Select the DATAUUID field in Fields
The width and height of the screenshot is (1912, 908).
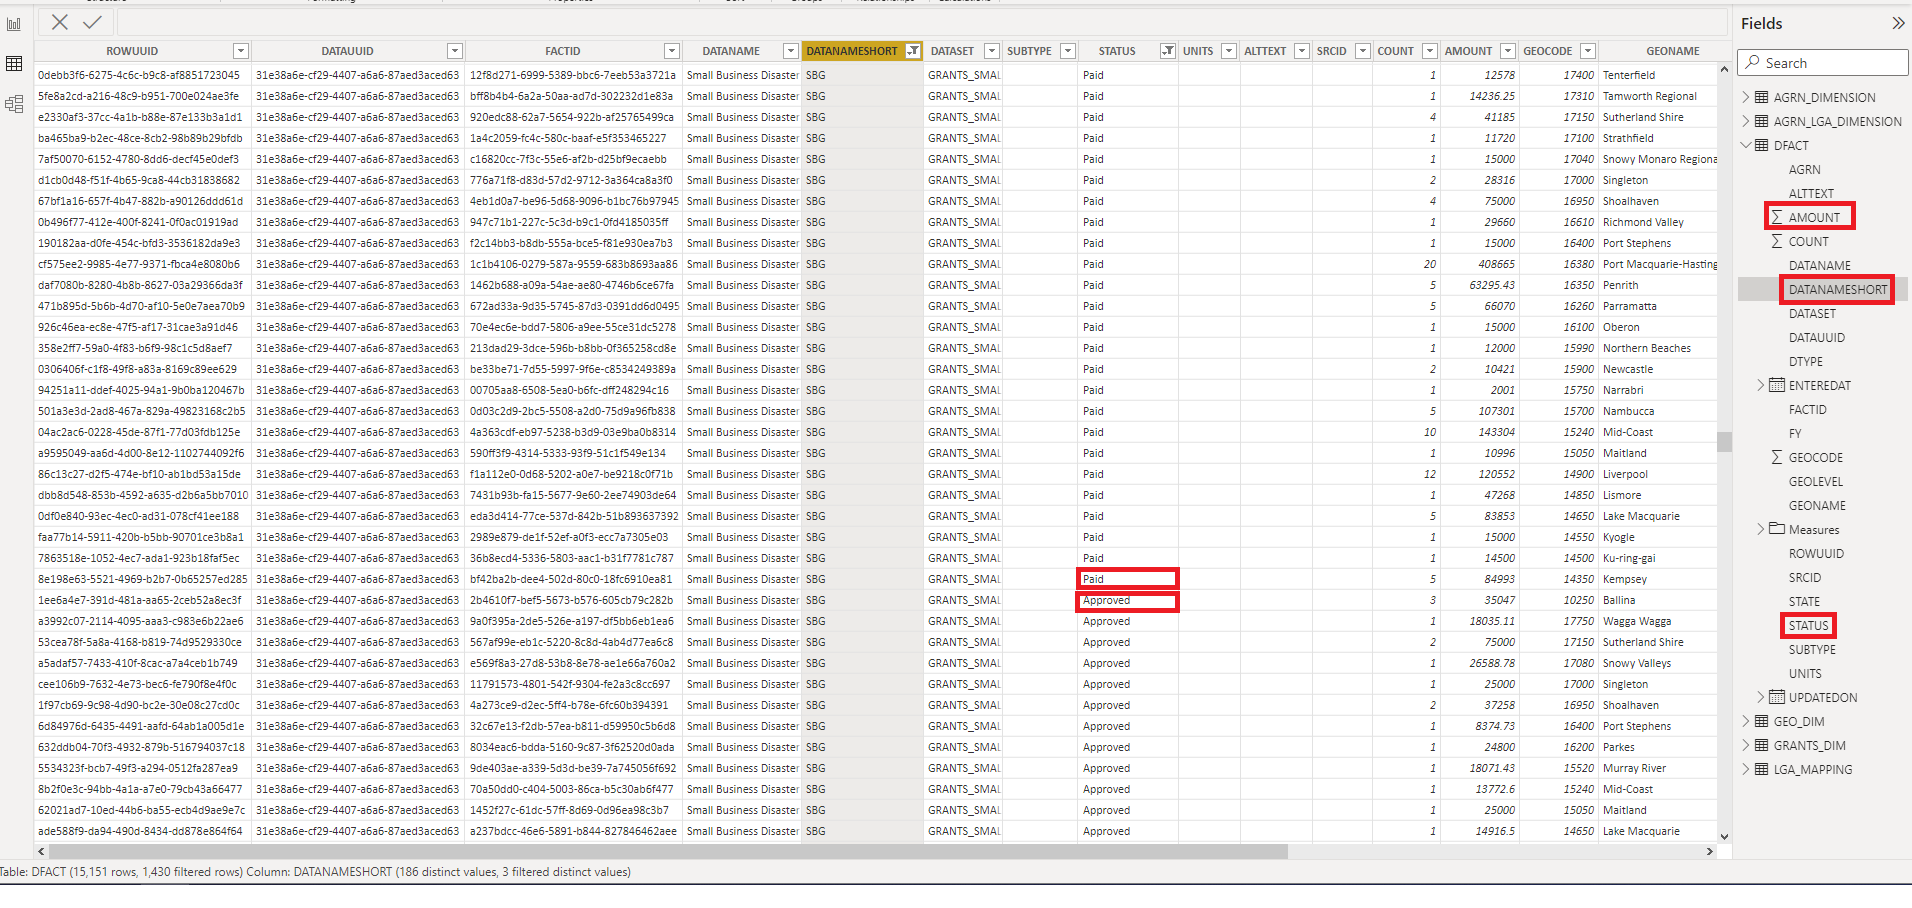pos(1817,337)
